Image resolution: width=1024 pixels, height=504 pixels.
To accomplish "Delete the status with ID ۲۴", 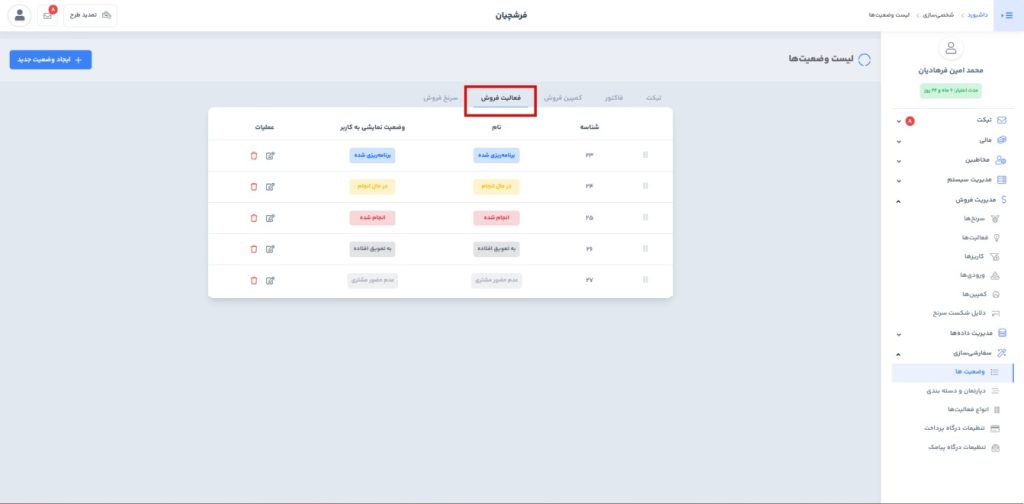I will click(x=254, y=186).
